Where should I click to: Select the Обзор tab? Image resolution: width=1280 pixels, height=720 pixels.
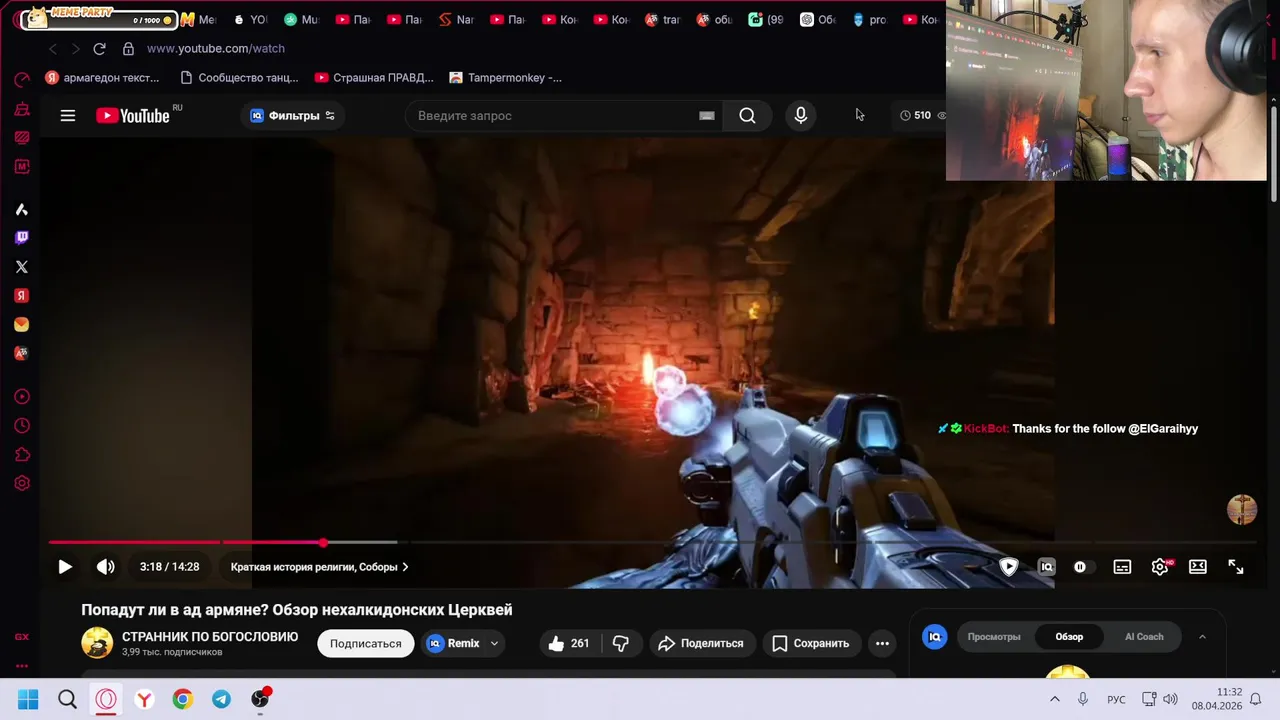[1069, 637]
